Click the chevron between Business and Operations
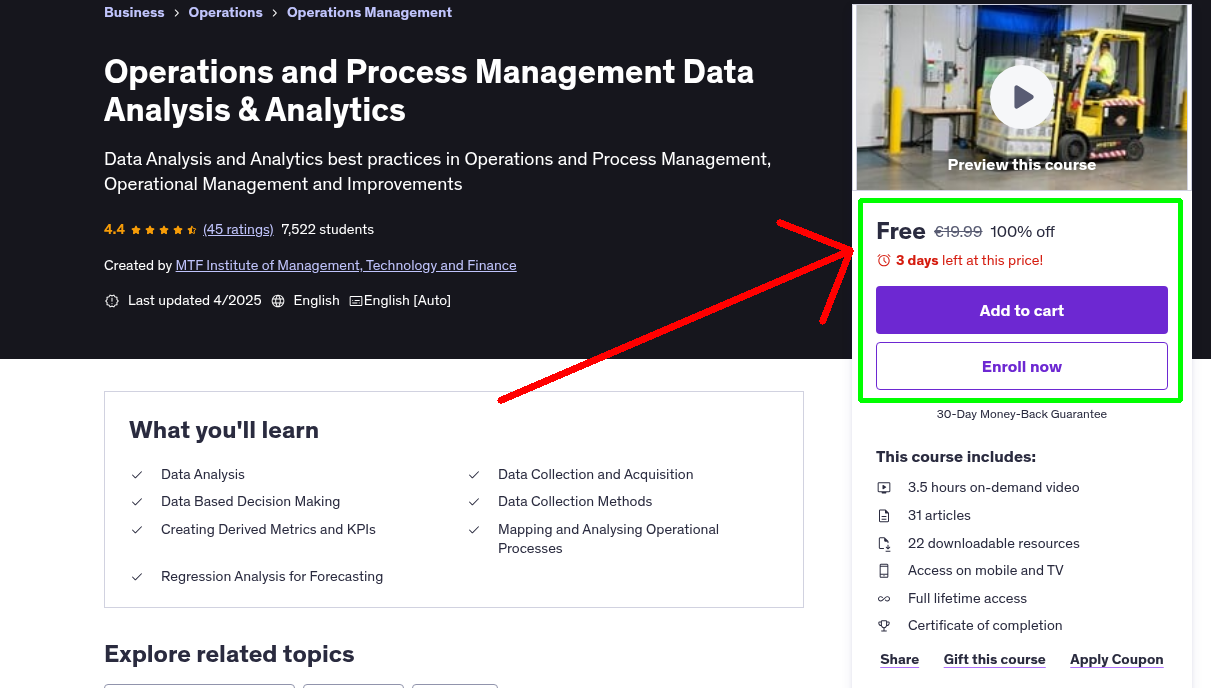 pos(176,13)
